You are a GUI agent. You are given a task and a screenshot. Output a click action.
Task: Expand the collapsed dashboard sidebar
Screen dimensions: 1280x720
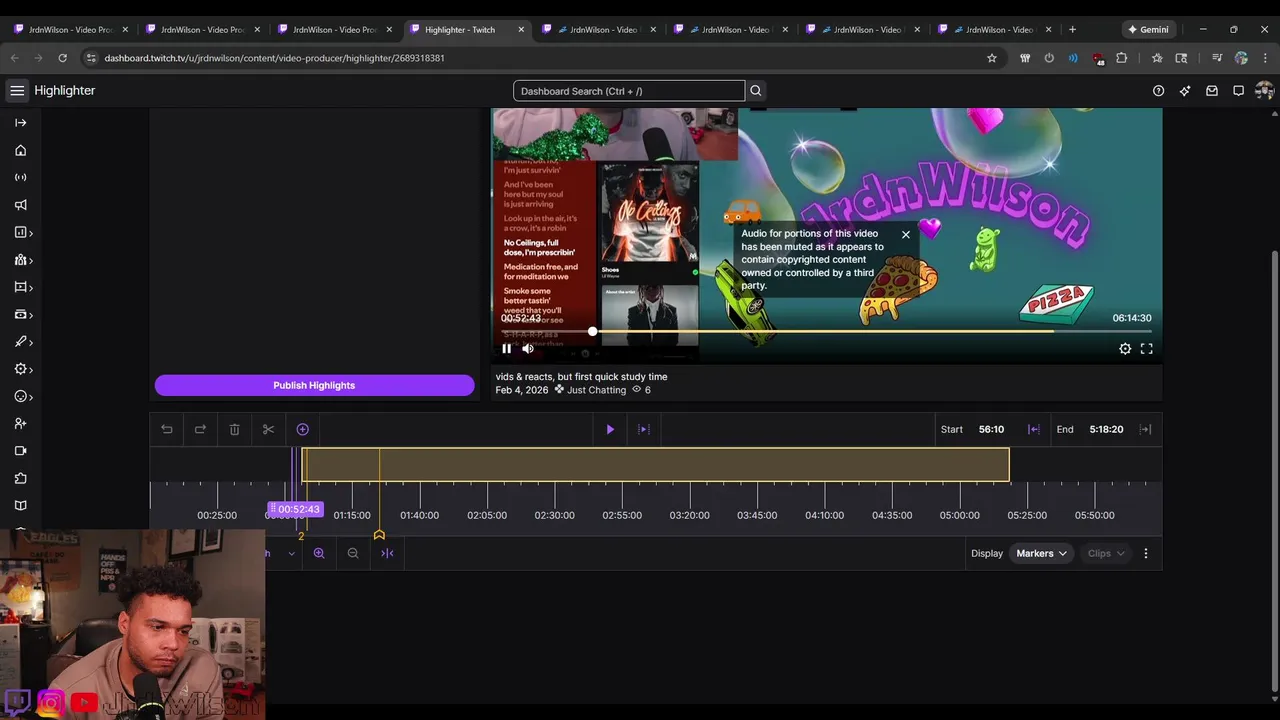pos(20,123)
